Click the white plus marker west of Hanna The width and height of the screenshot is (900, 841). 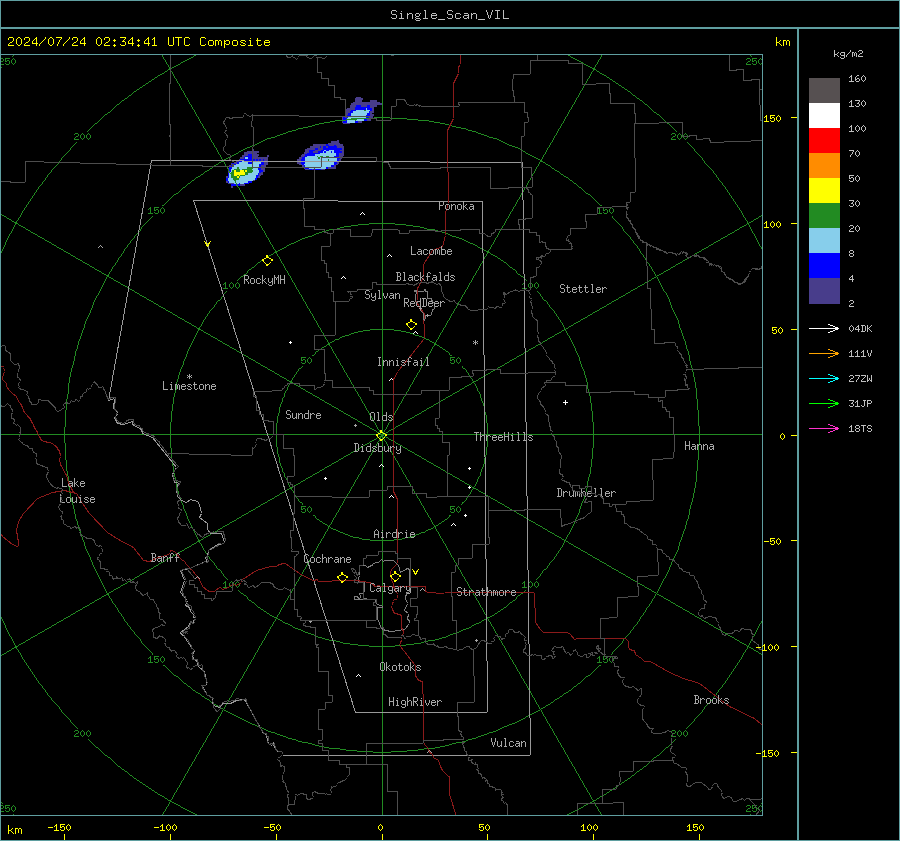click(x=565, y=402)
